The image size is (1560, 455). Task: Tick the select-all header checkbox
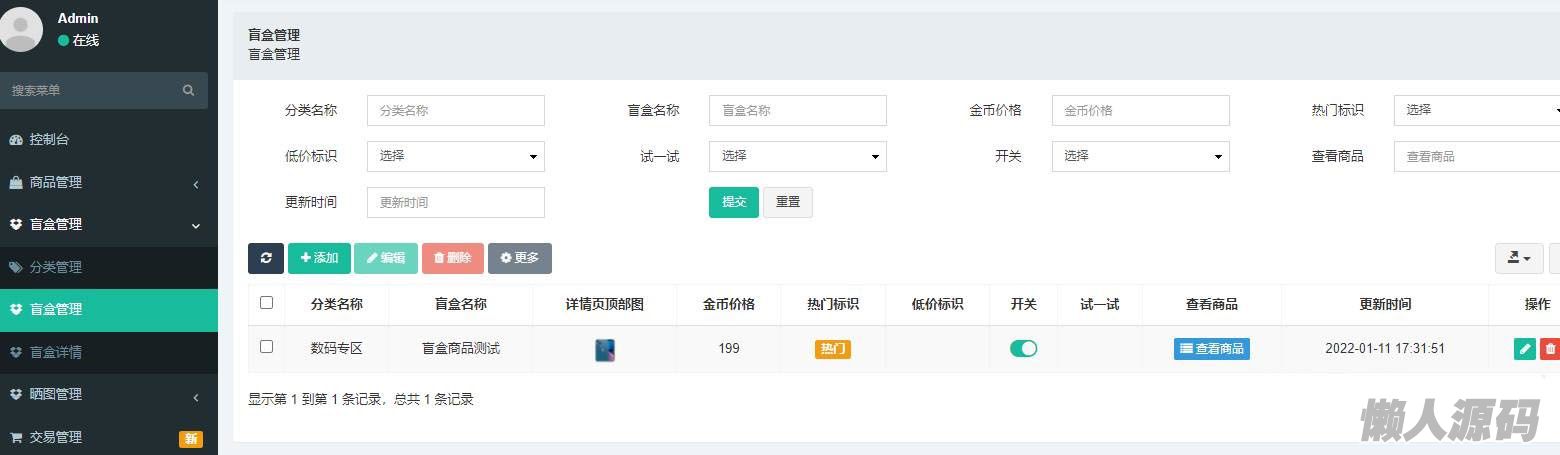(266, 303)
